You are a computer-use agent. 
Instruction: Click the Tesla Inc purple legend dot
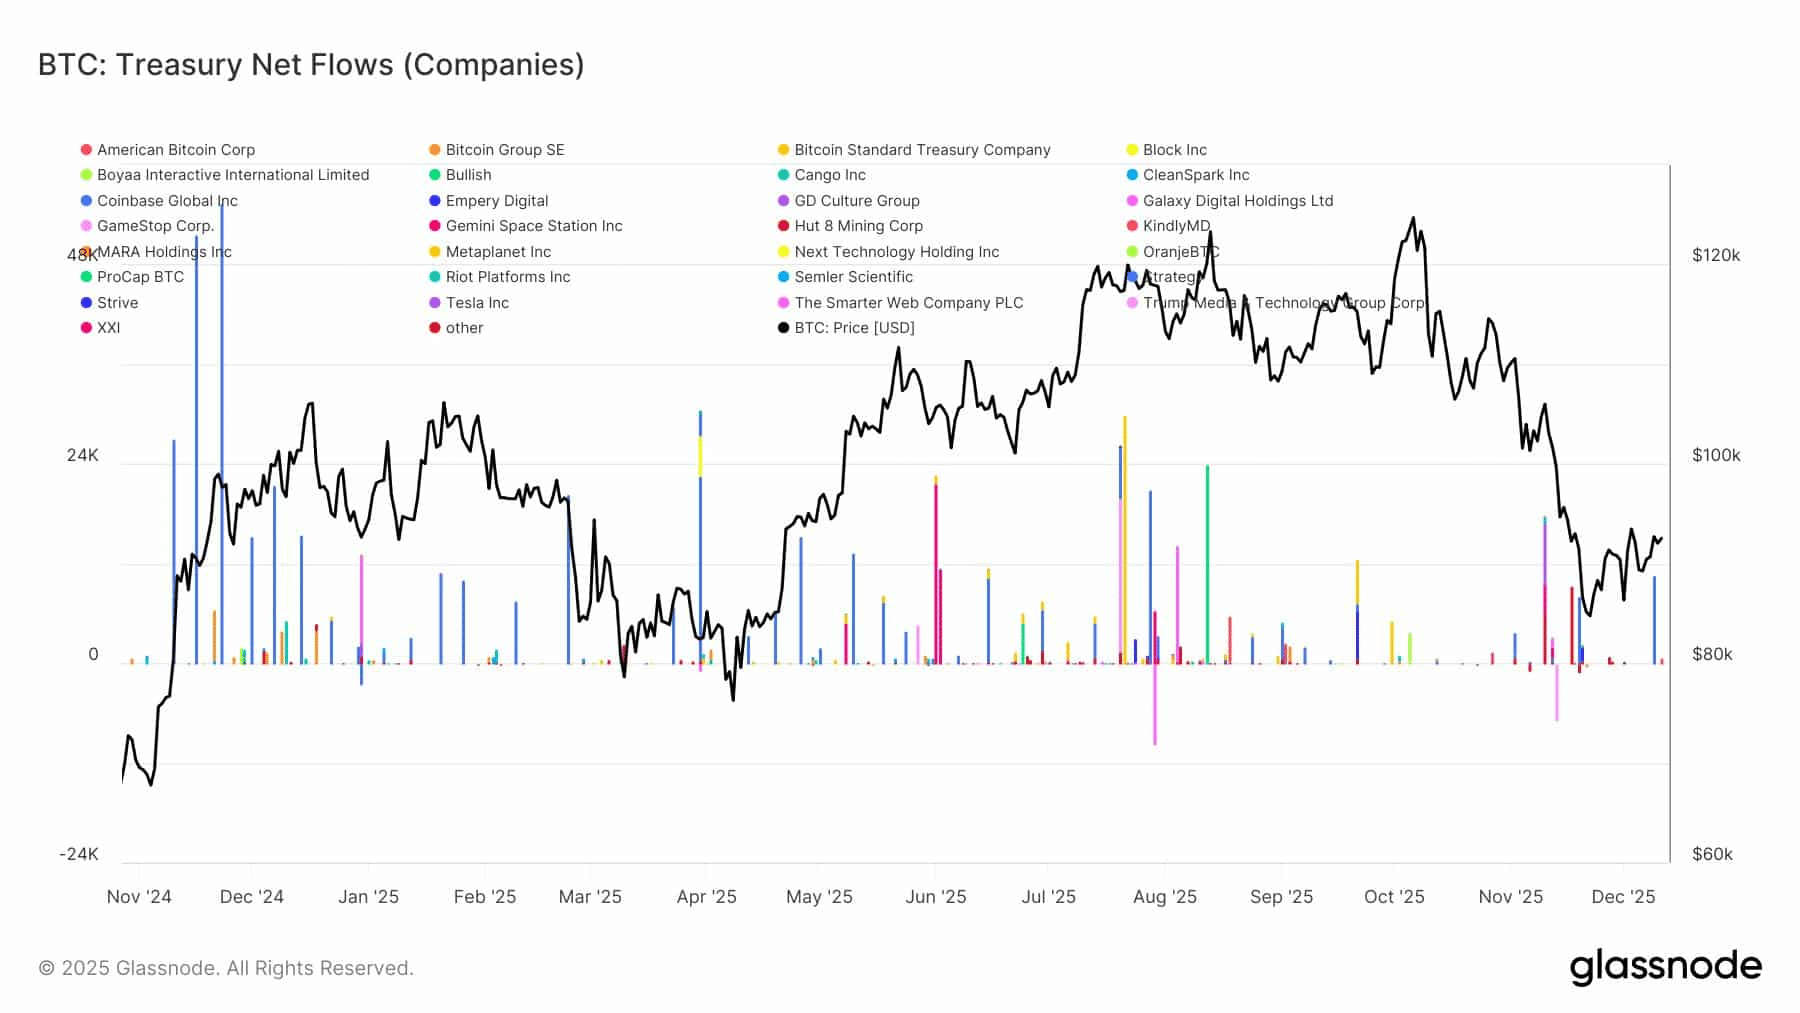[x=435, y=303]
